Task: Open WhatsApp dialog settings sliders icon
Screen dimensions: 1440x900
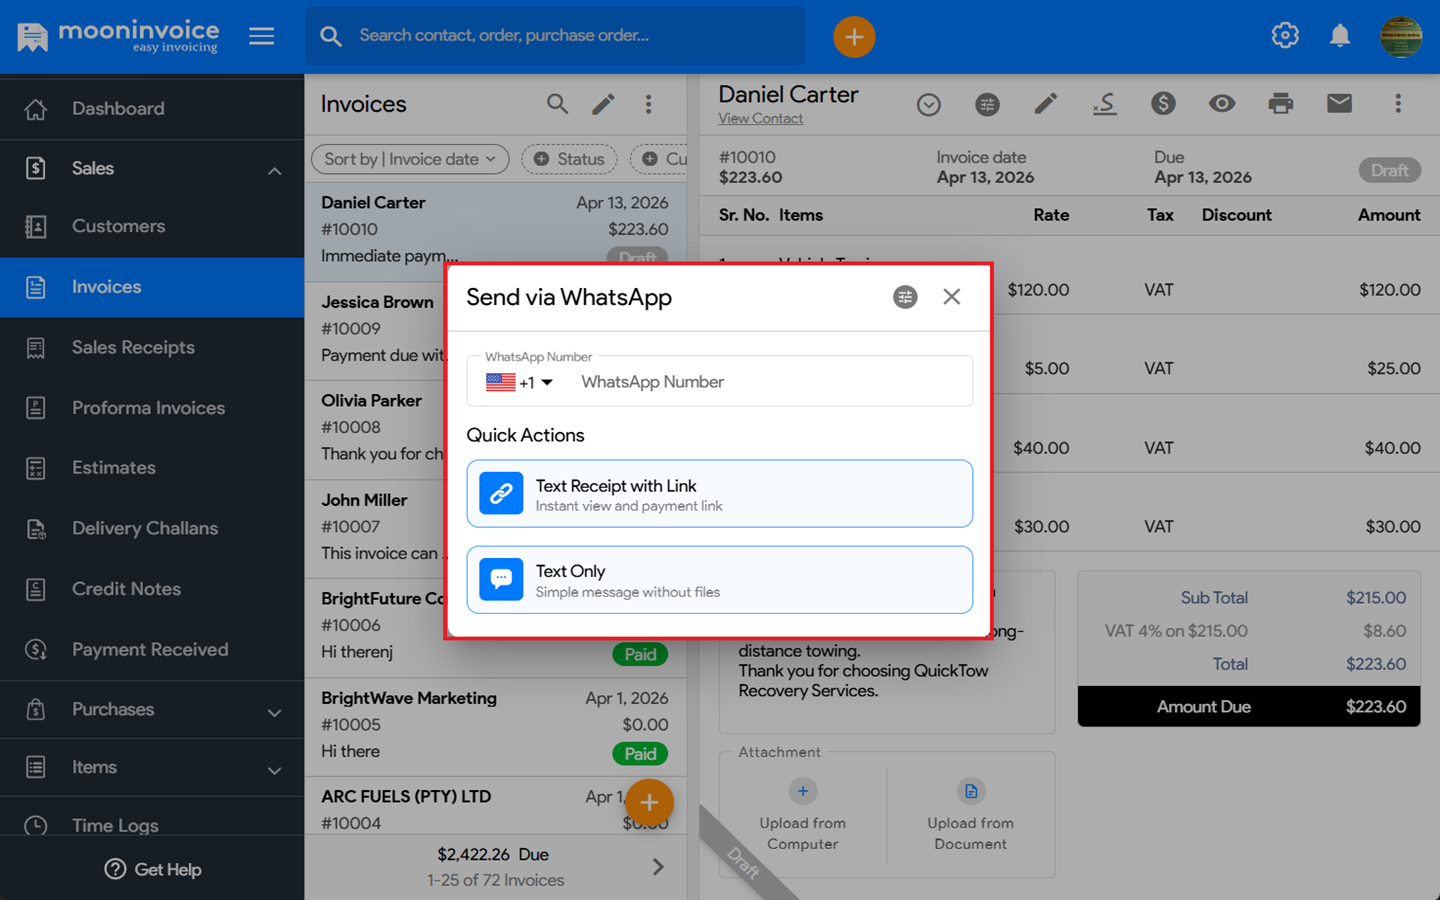Action: [905, 297]
